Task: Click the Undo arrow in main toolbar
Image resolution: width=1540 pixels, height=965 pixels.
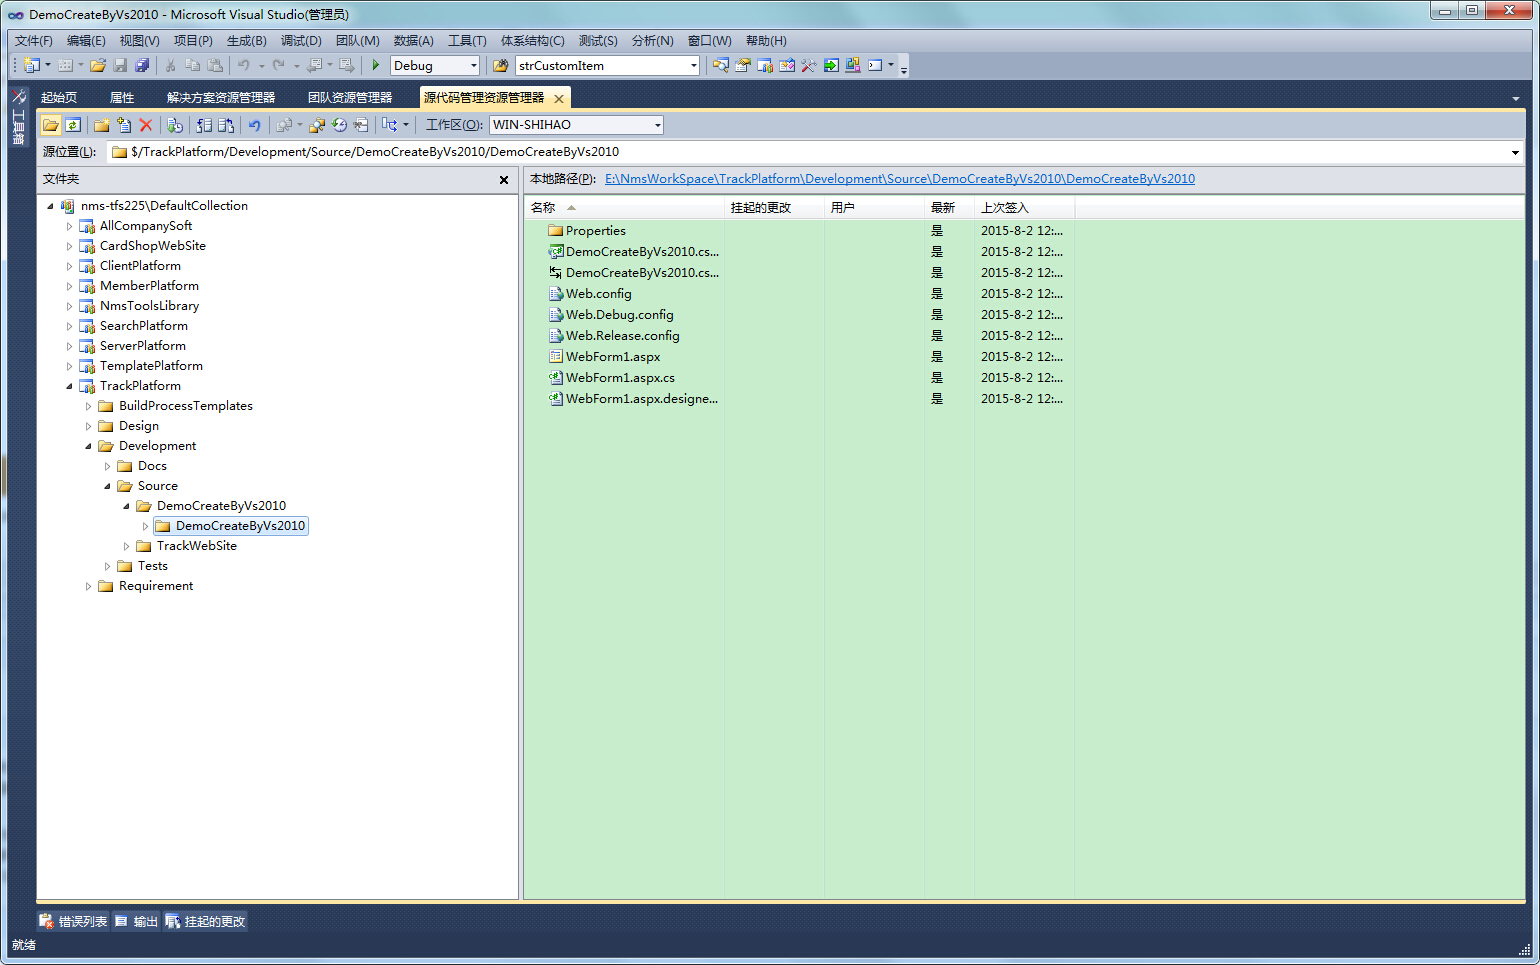Action: [244, 65]
